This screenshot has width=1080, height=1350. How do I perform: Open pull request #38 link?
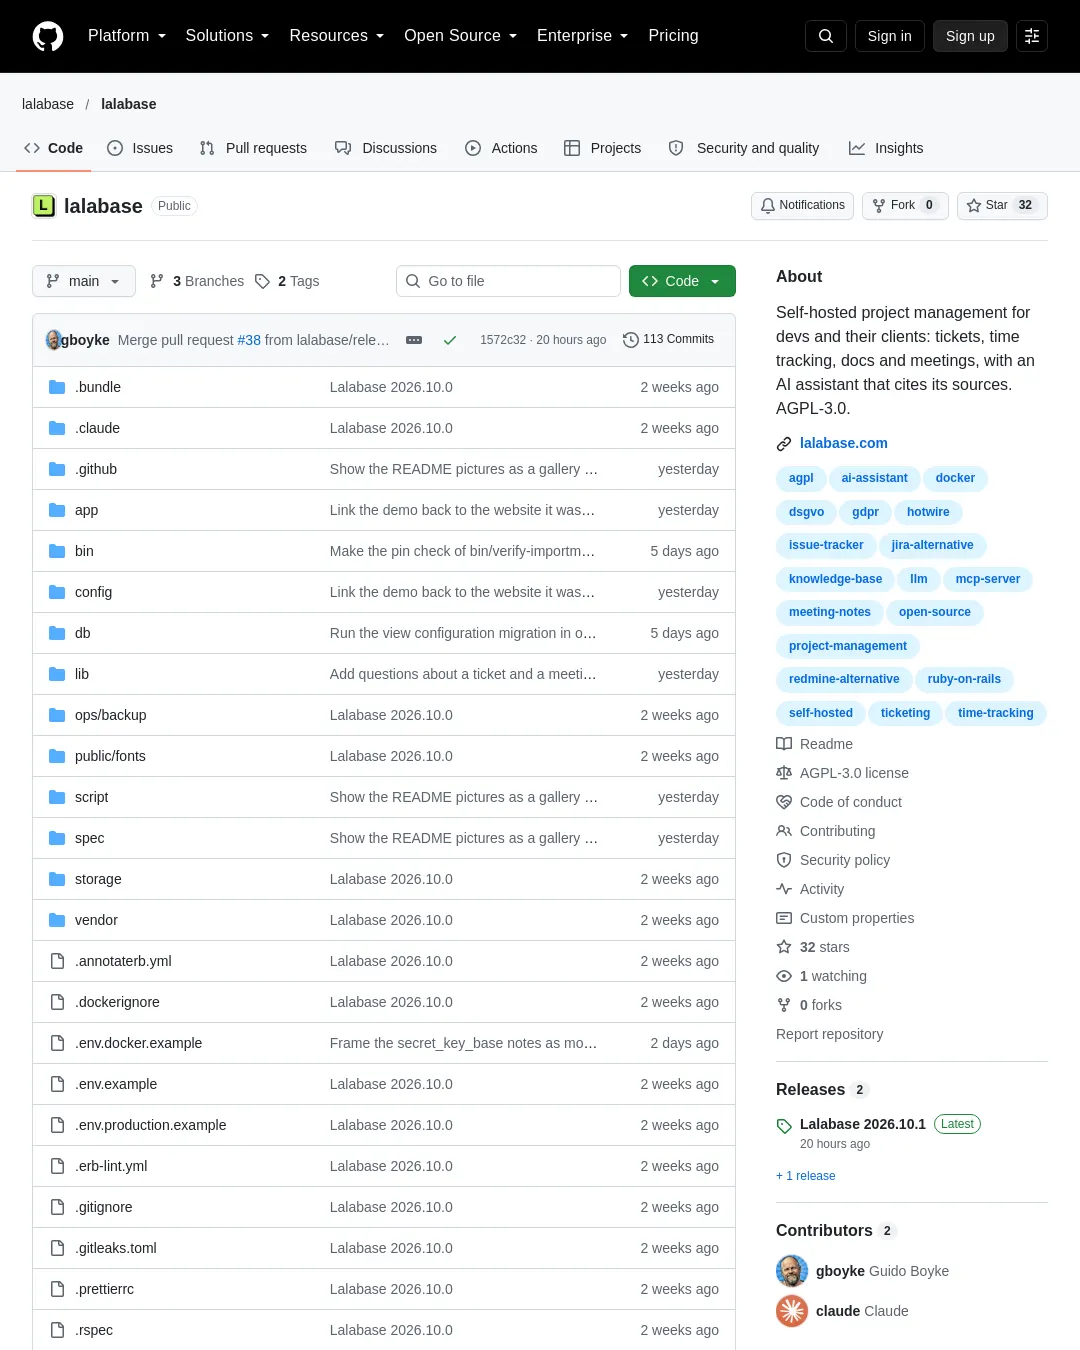[x=249, y=340]
